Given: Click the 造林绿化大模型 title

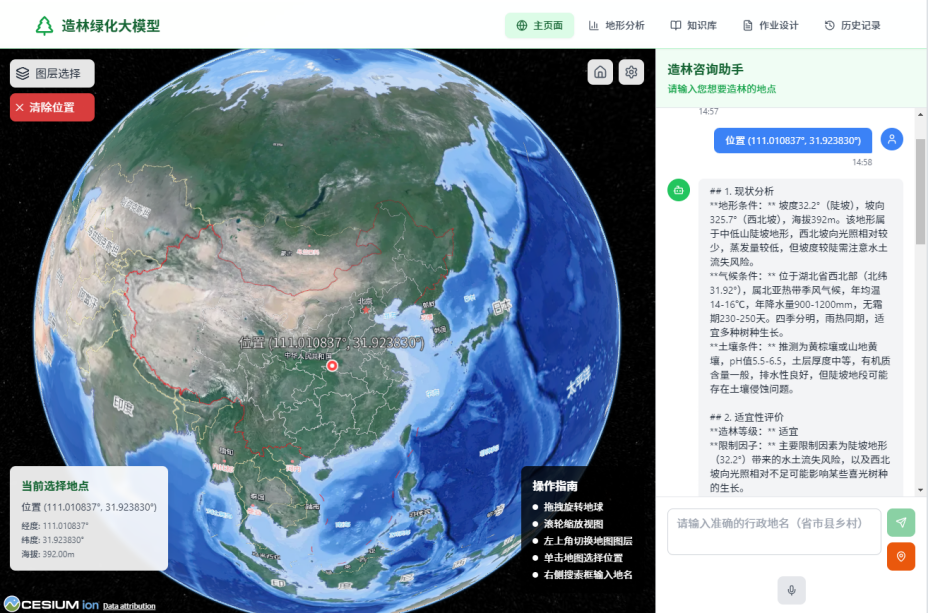Looking at the screenshot, I should 111,26.
